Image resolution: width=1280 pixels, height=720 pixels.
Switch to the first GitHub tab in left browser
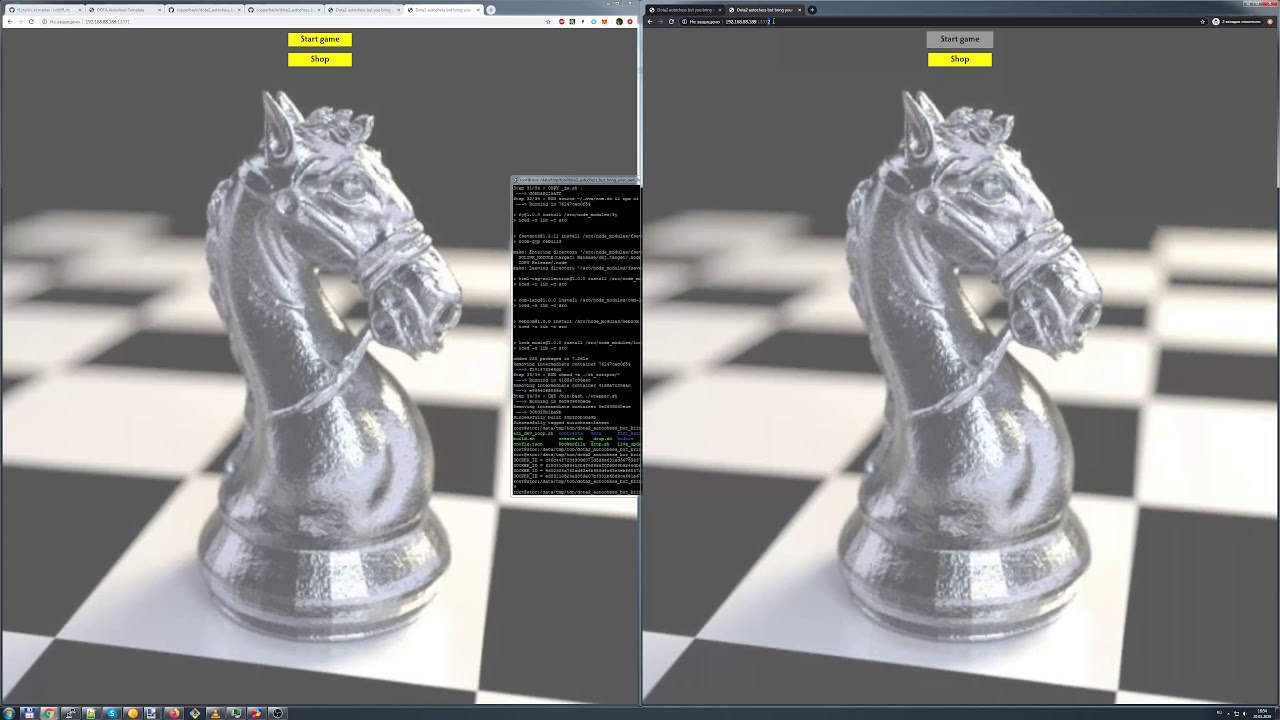(x=44, y=9)
